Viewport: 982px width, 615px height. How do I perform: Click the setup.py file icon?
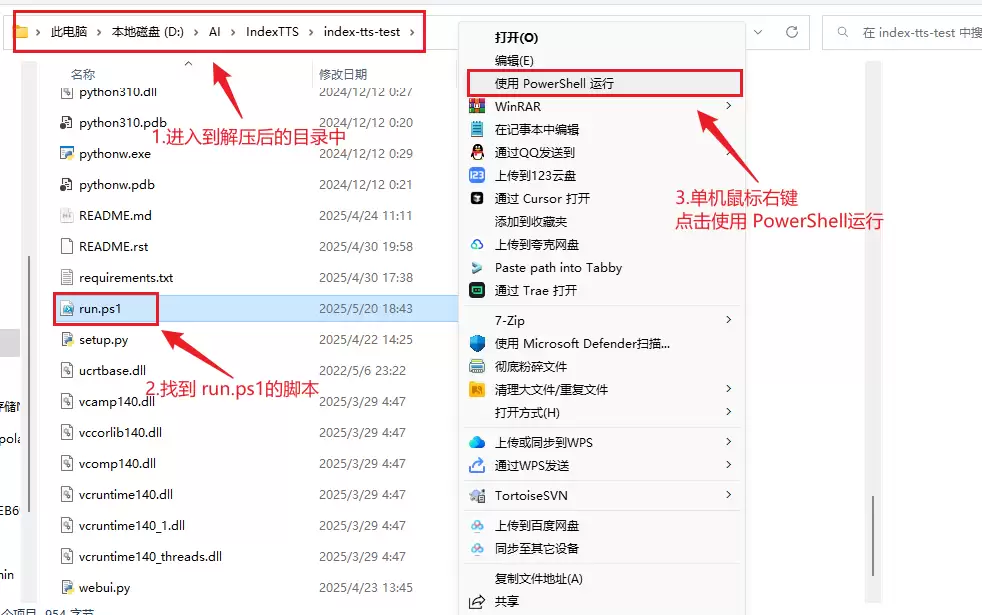[67, 339]
